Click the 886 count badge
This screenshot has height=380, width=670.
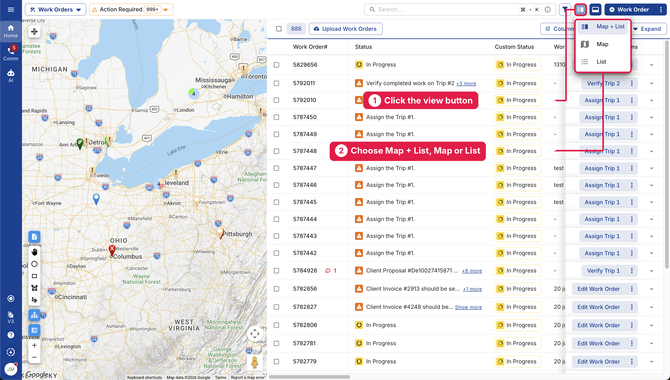(x=296, y=29)
